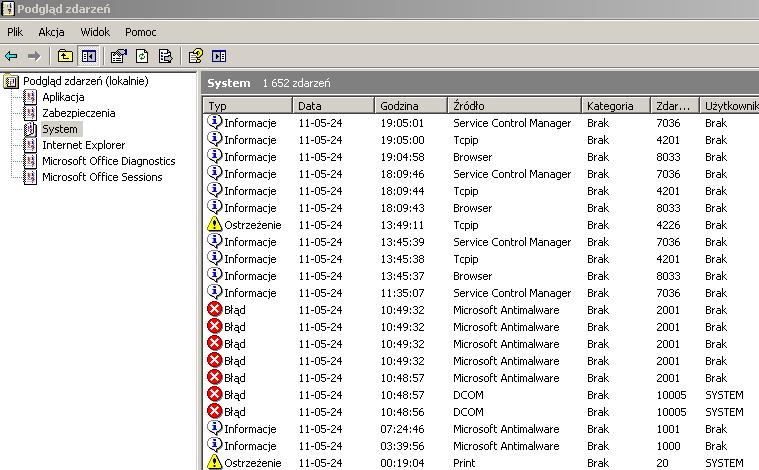Select the Internet Explorer log

(83, 145)
